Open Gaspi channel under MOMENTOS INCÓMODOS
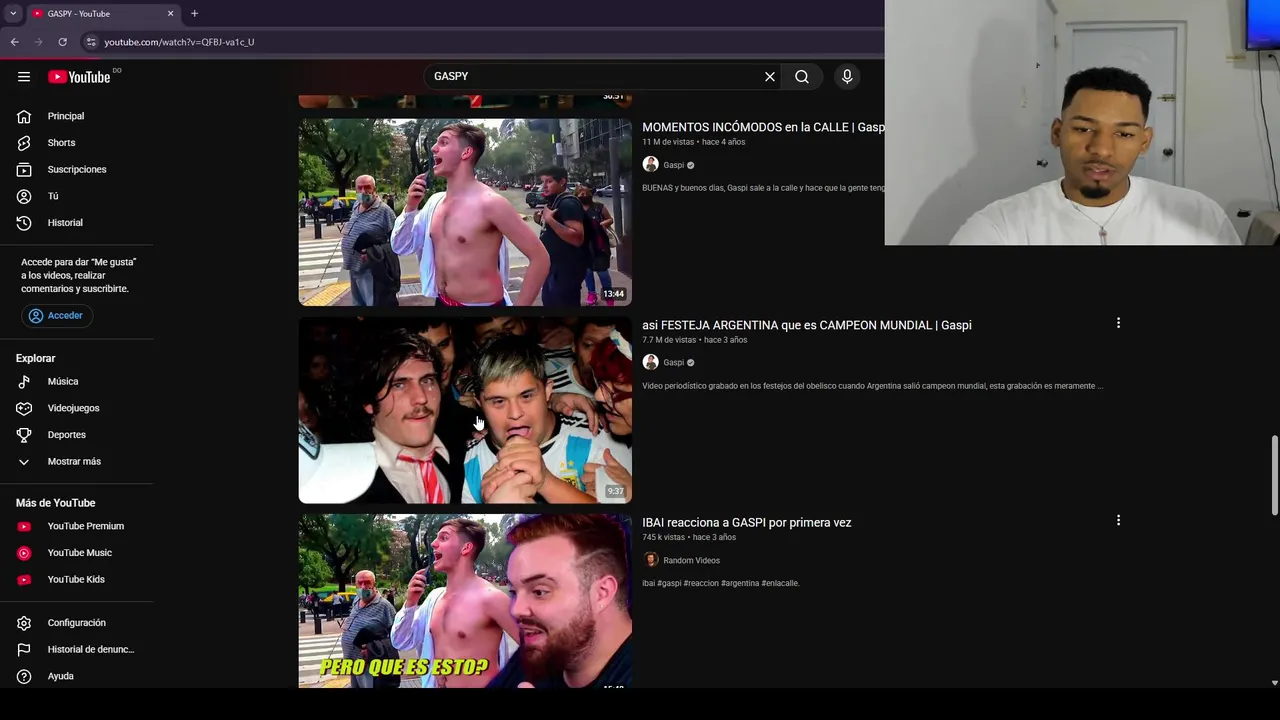 coord(673,165)
